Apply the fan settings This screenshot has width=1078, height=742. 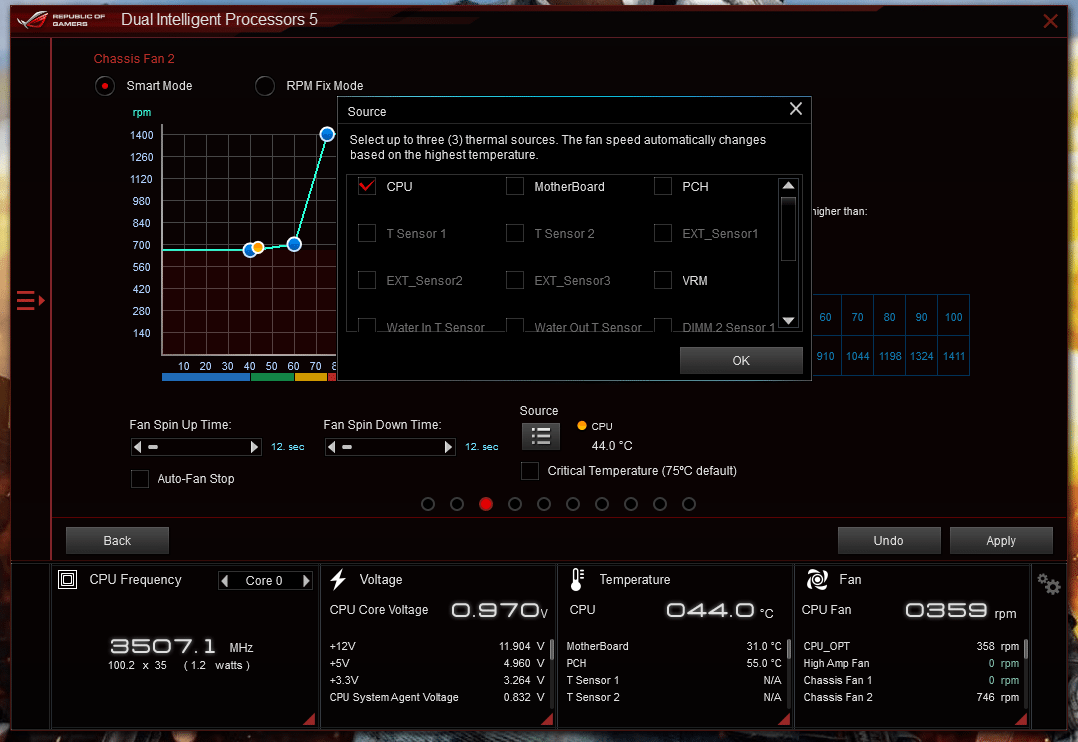pyautogui.click(x=1001, y=541)
